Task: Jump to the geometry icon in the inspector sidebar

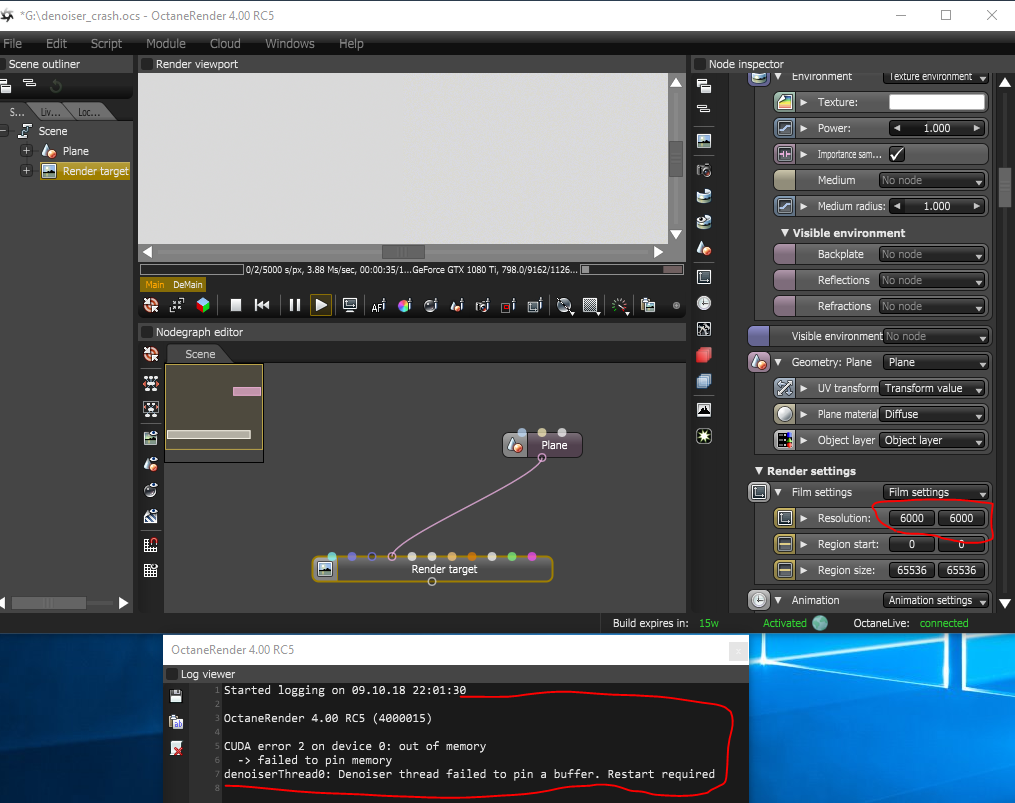Action: click(x=704, y=248)
